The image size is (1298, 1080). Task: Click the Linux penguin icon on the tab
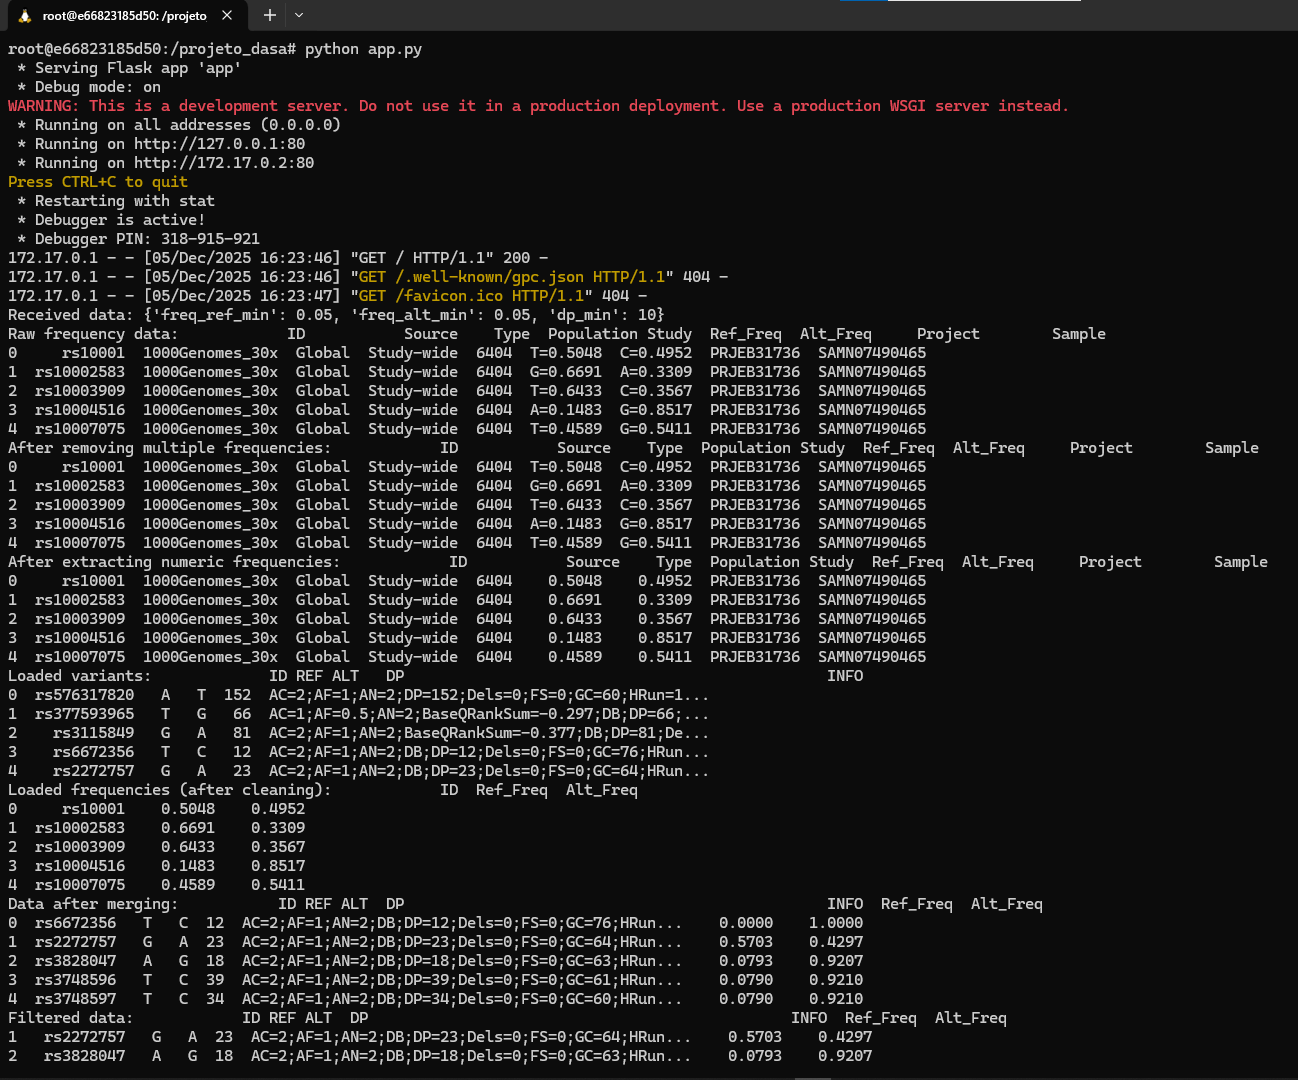click(x=25, y=15)
